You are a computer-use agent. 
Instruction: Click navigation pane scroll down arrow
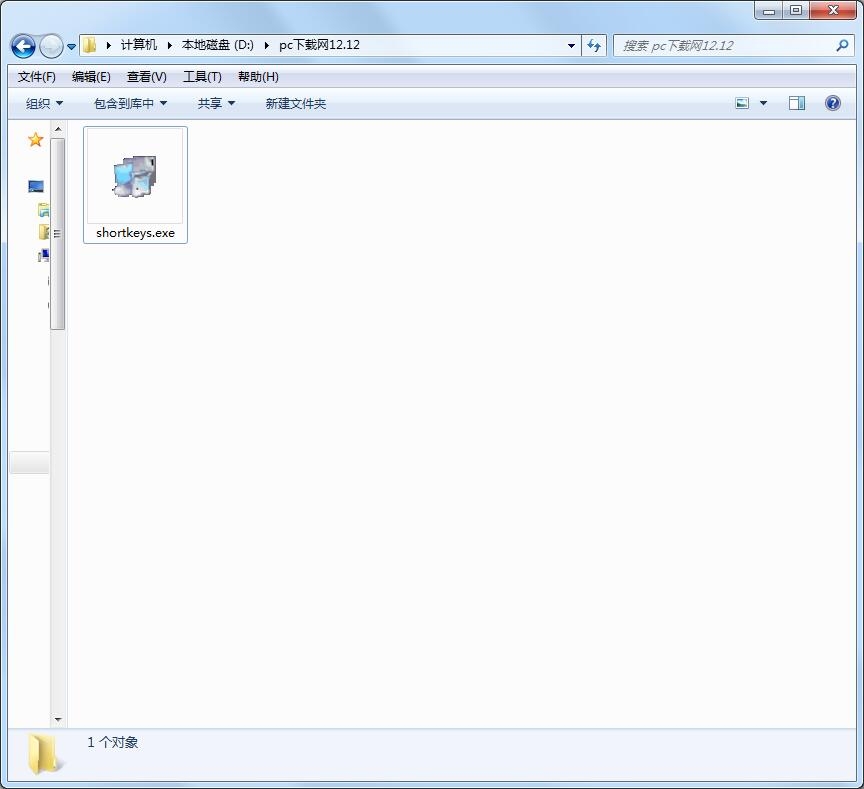[x=58, y=719]
